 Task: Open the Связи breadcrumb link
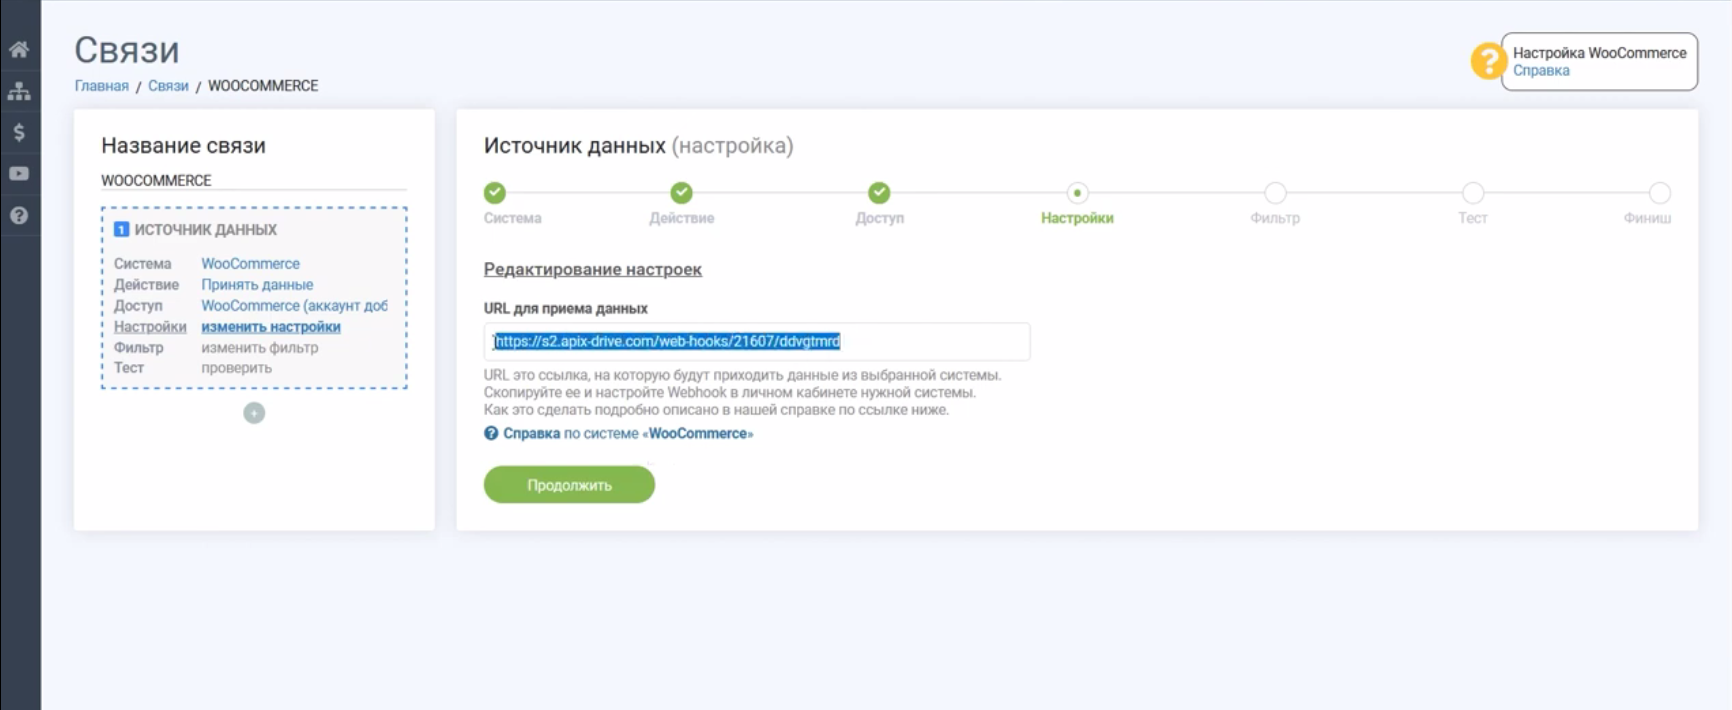pyautogui.click(x=168, y=86)
